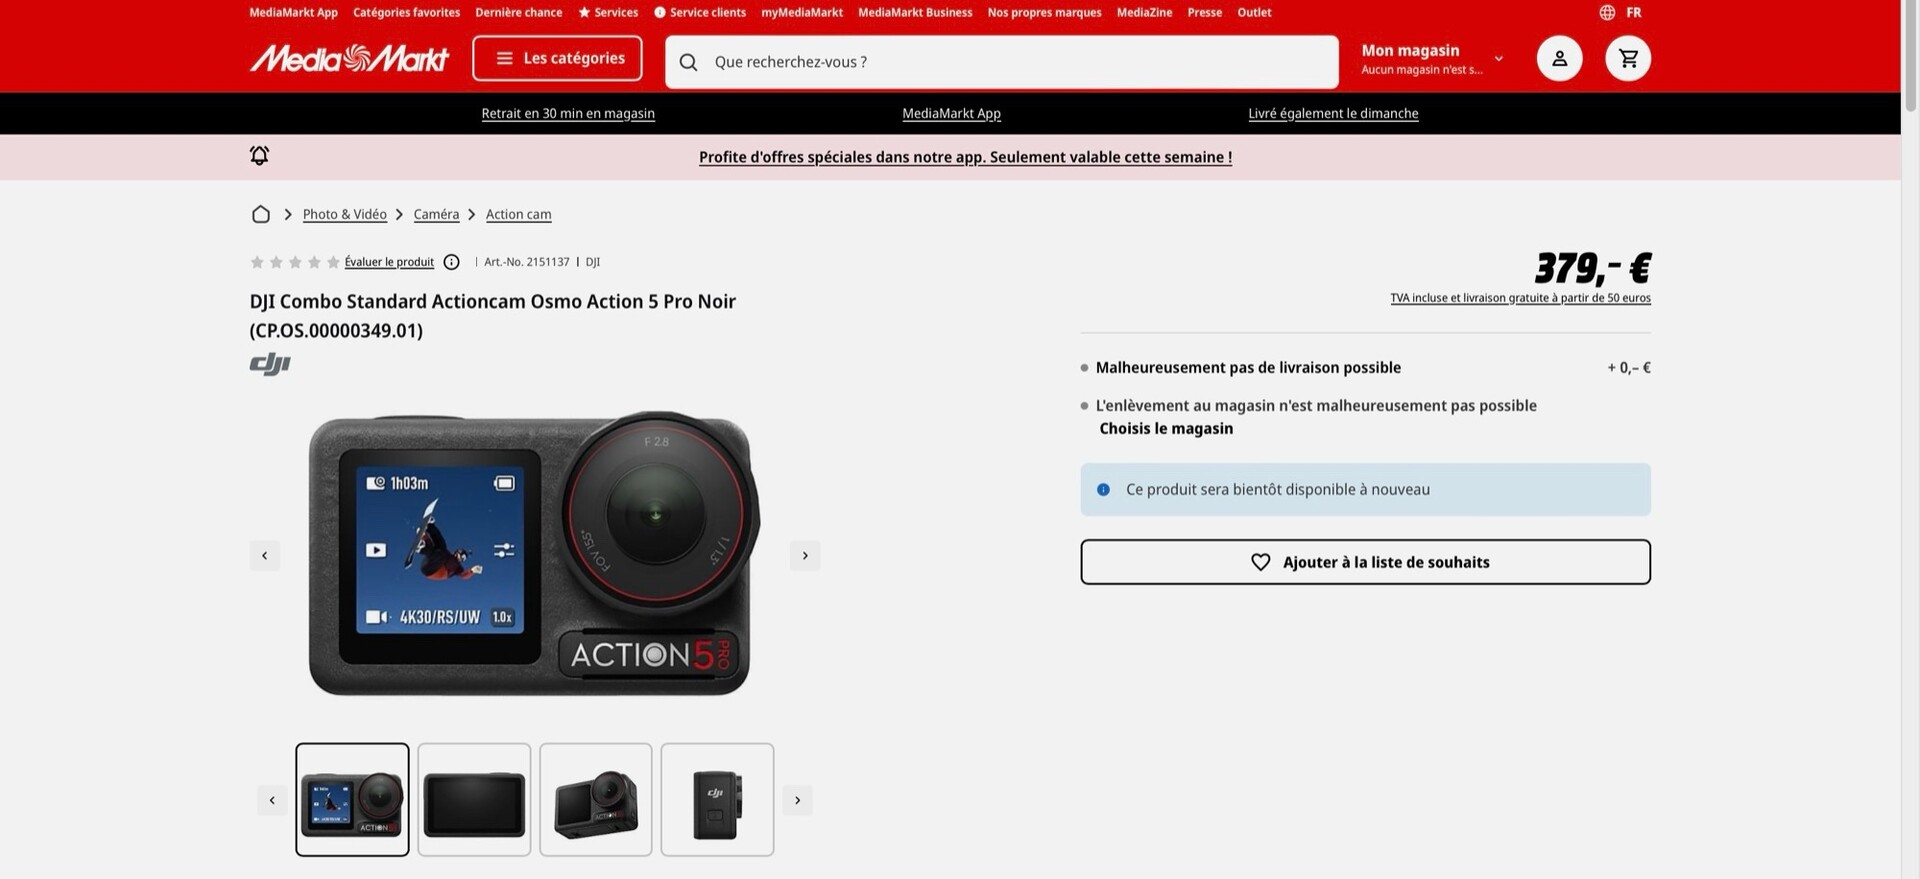
Task: Click the blue availability info icon
Action: pos(1103,489)
